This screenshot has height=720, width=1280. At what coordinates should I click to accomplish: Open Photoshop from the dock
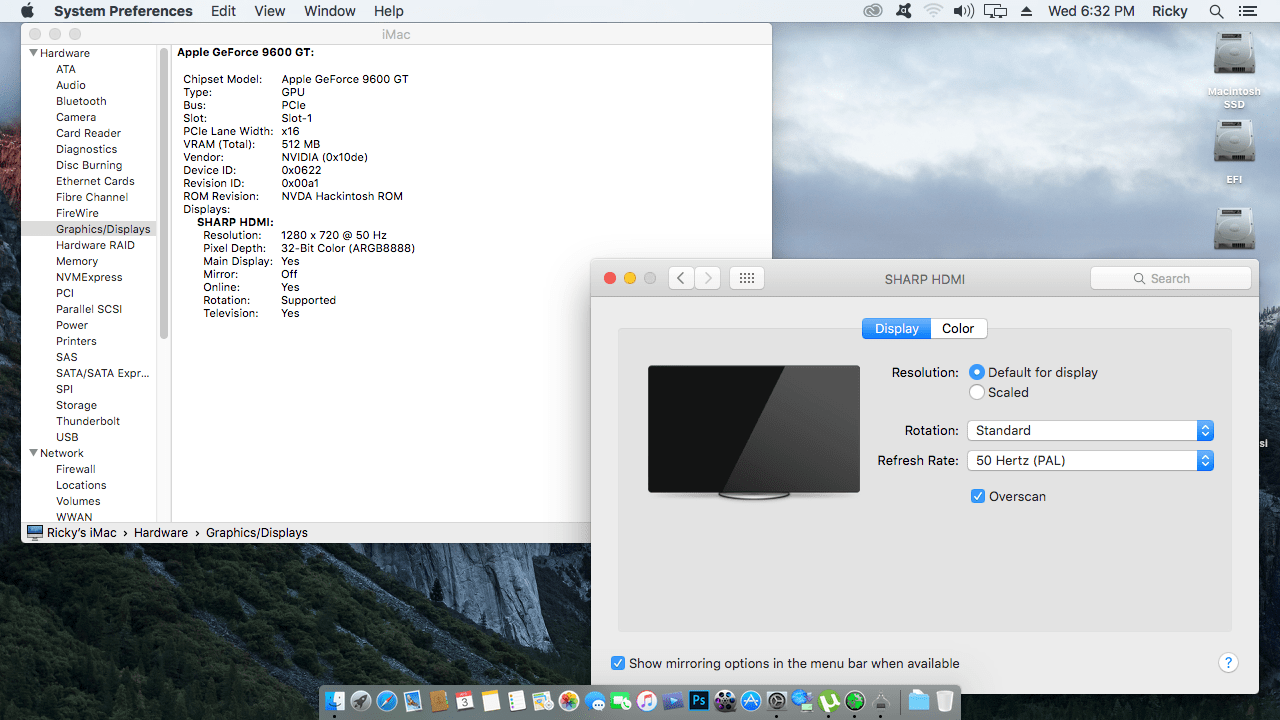click(x=699, y=701)
